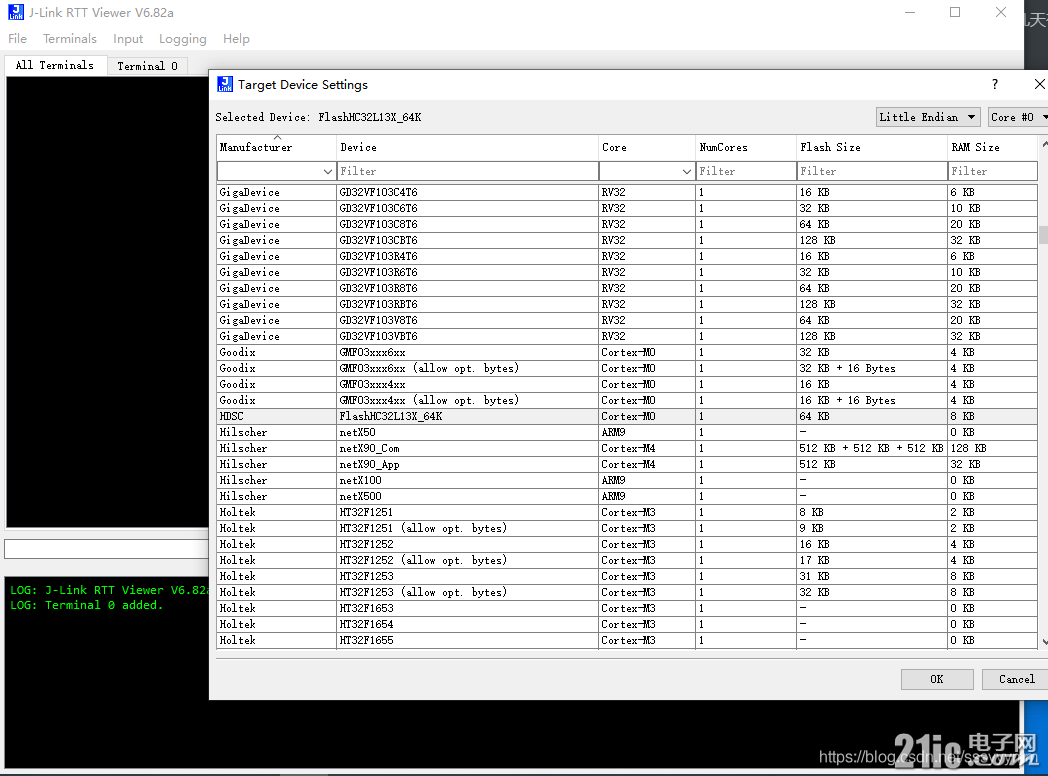Select the netX500 device row
This screenshot has width=1048, height=776.
tap(627, 497)
